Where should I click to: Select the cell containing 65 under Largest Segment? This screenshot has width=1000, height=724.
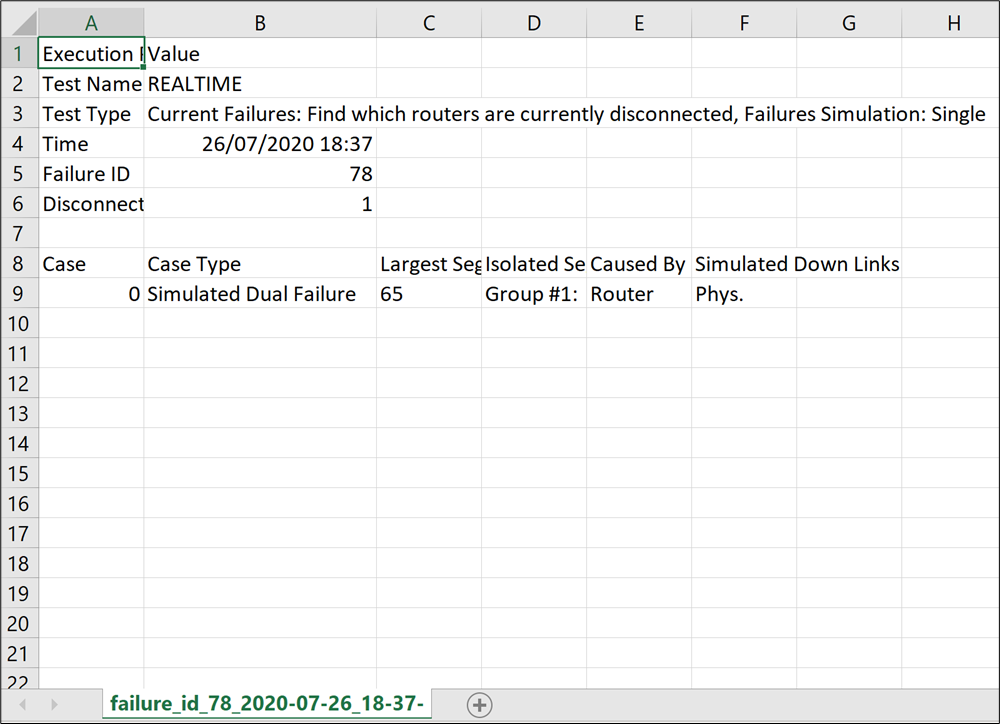tap(428, 293)
